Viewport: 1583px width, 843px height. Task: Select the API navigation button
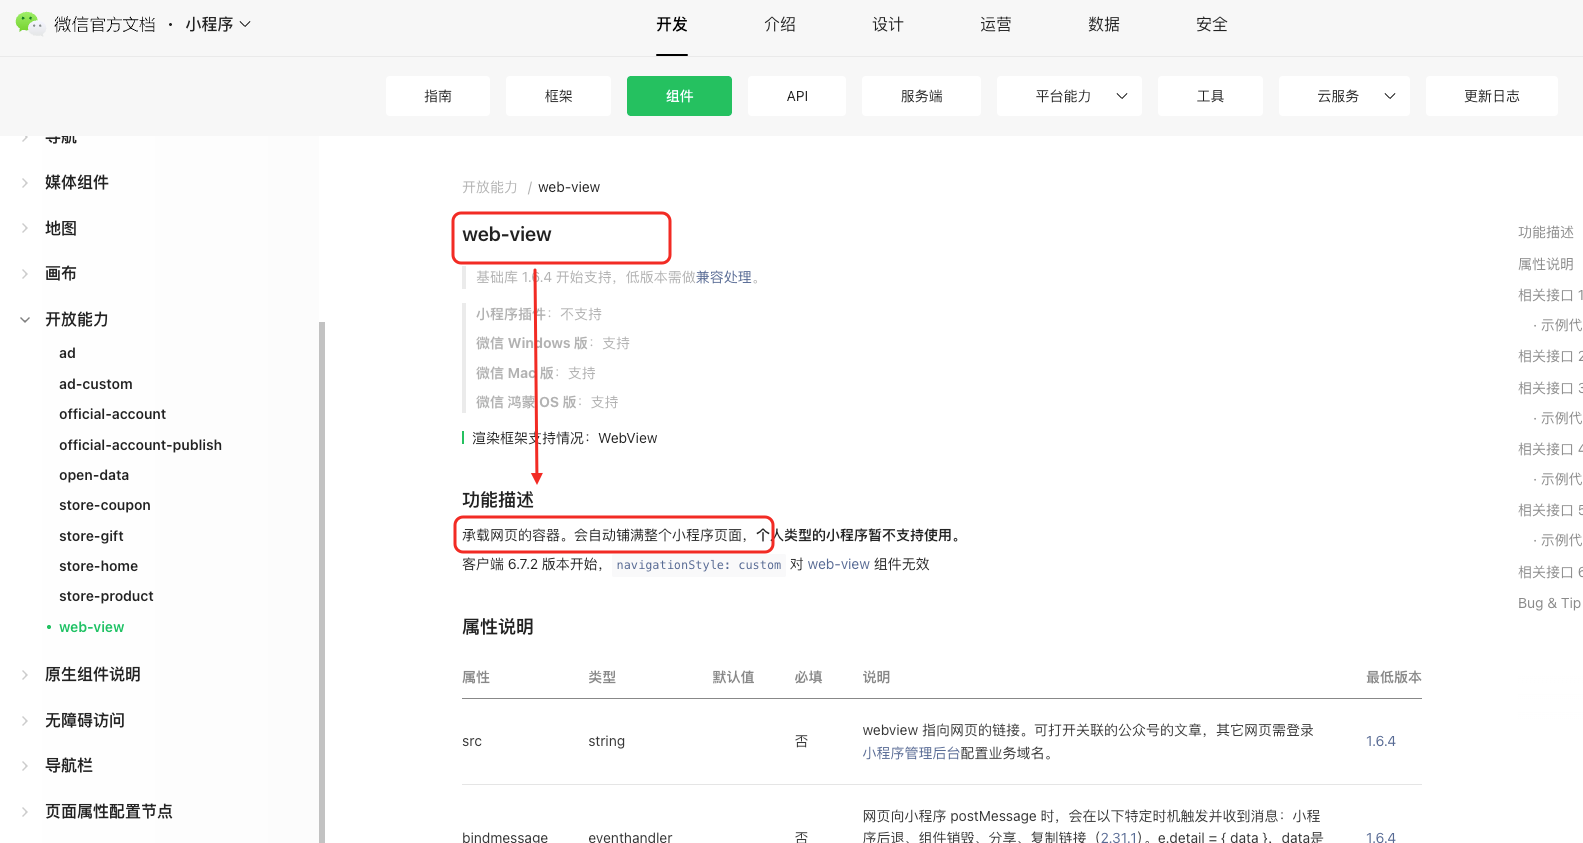(x=797, y=96)
